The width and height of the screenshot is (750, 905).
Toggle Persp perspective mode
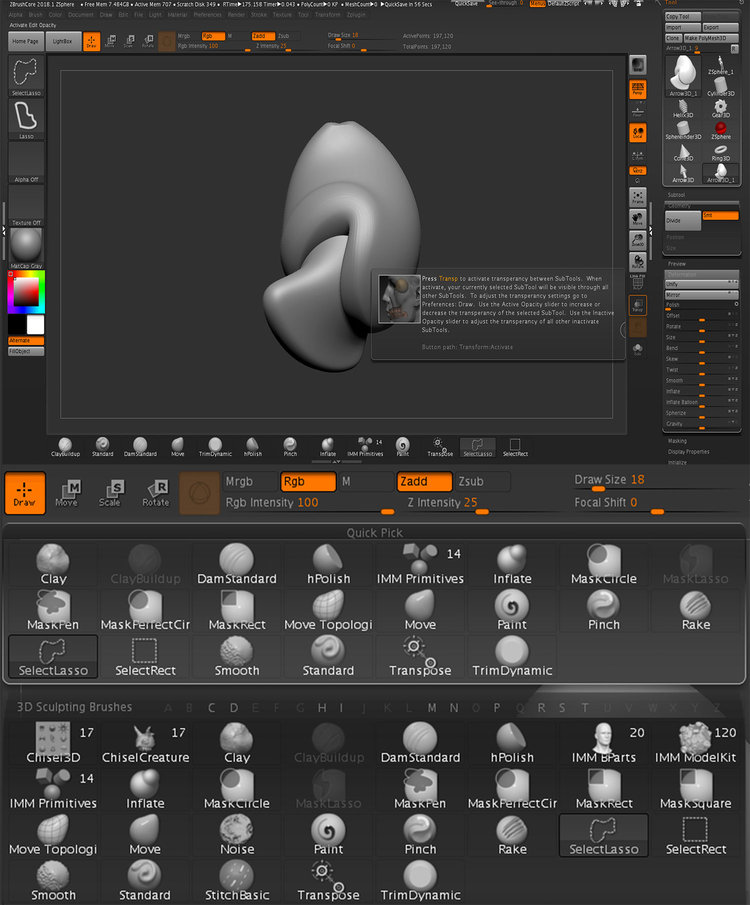click(637, 89)
